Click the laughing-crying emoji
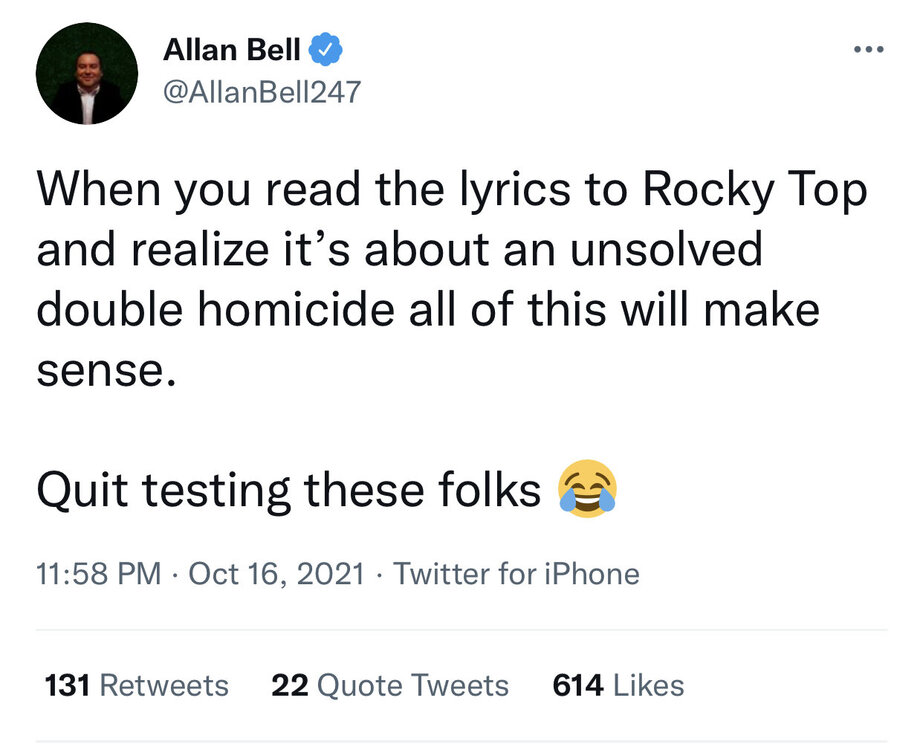Viewport: 923px width, 750px height. pyautogui.click(x=588, y=490)
